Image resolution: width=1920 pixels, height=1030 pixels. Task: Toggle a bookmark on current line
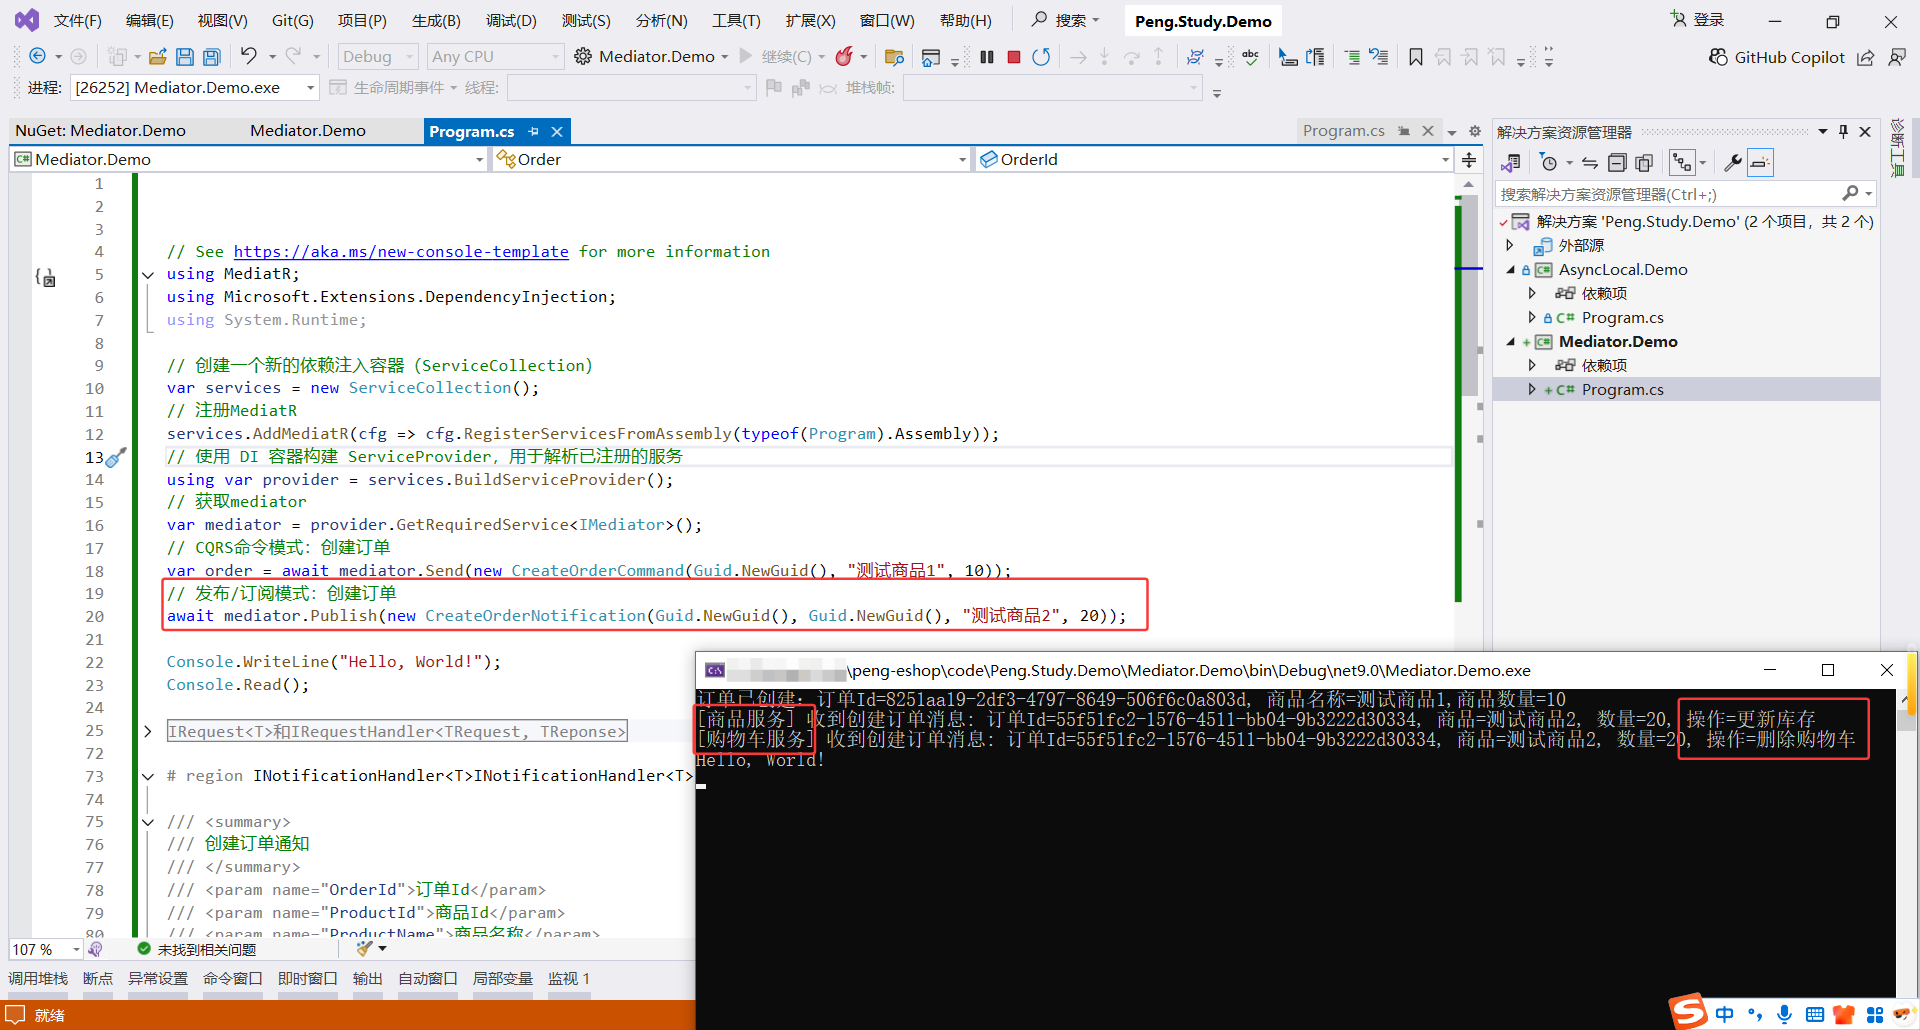coord(1416,57)
